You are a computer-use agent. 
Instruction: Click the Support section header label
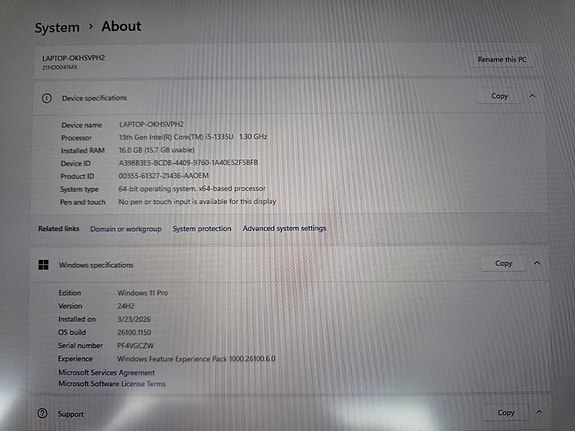tap(70, 414)
